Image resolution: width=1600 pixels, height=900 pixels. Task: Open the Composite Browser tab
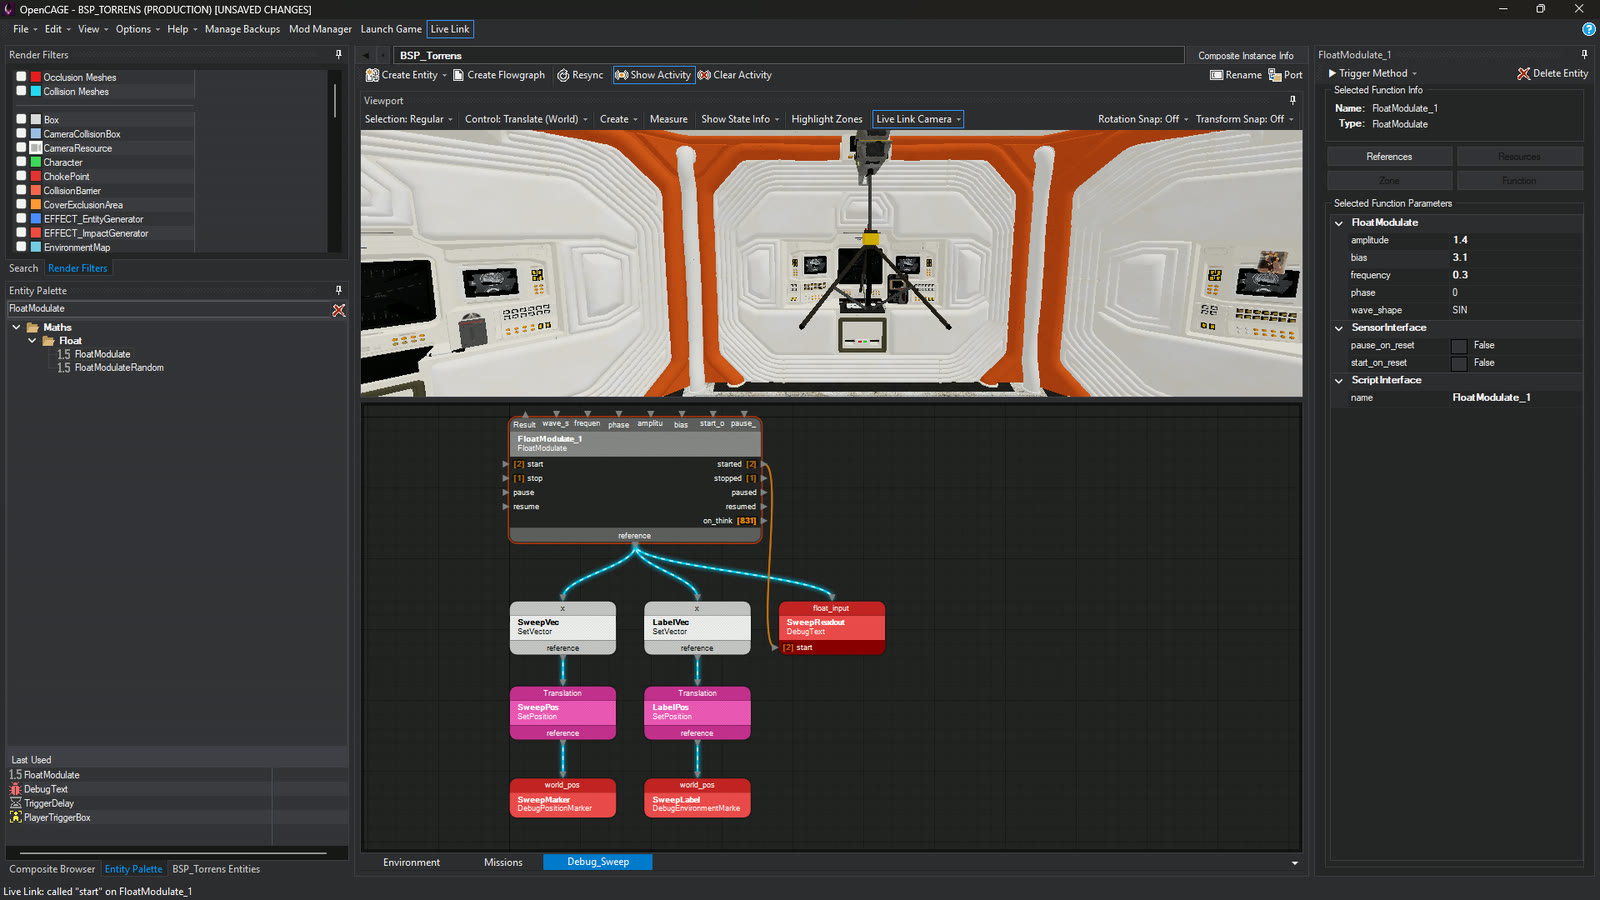tap(52, 869)
